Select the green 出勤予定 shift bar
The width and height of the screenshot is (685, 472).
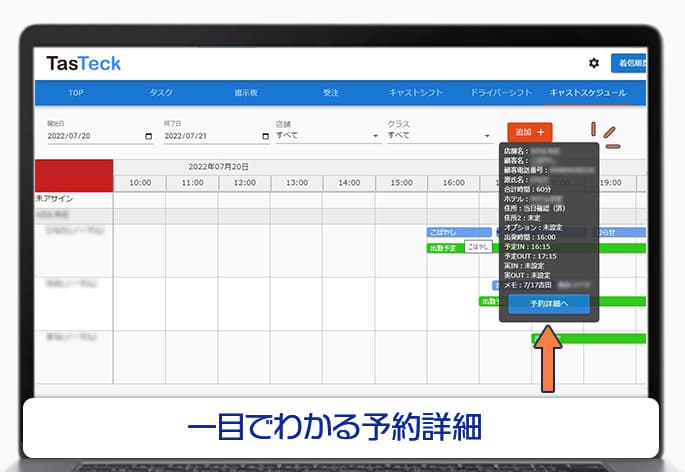coord(444,247)
